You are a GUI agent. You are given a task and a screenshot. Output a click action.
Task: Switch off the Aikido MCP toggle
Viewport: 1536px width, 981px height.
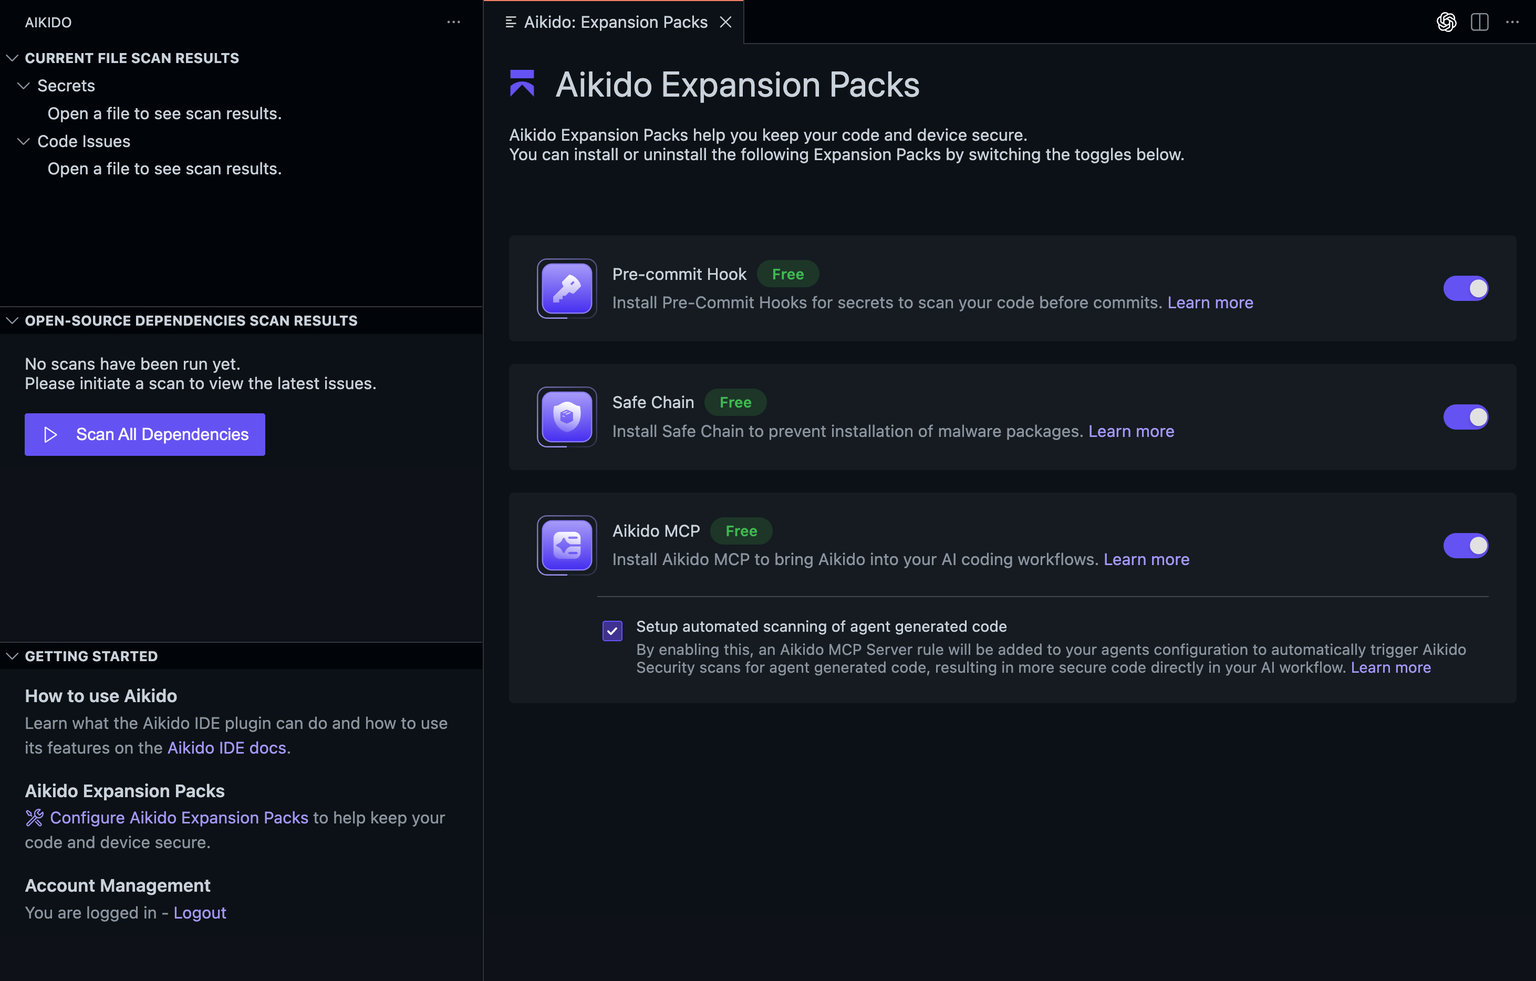pyautogui.click(x=1466, y=545)
